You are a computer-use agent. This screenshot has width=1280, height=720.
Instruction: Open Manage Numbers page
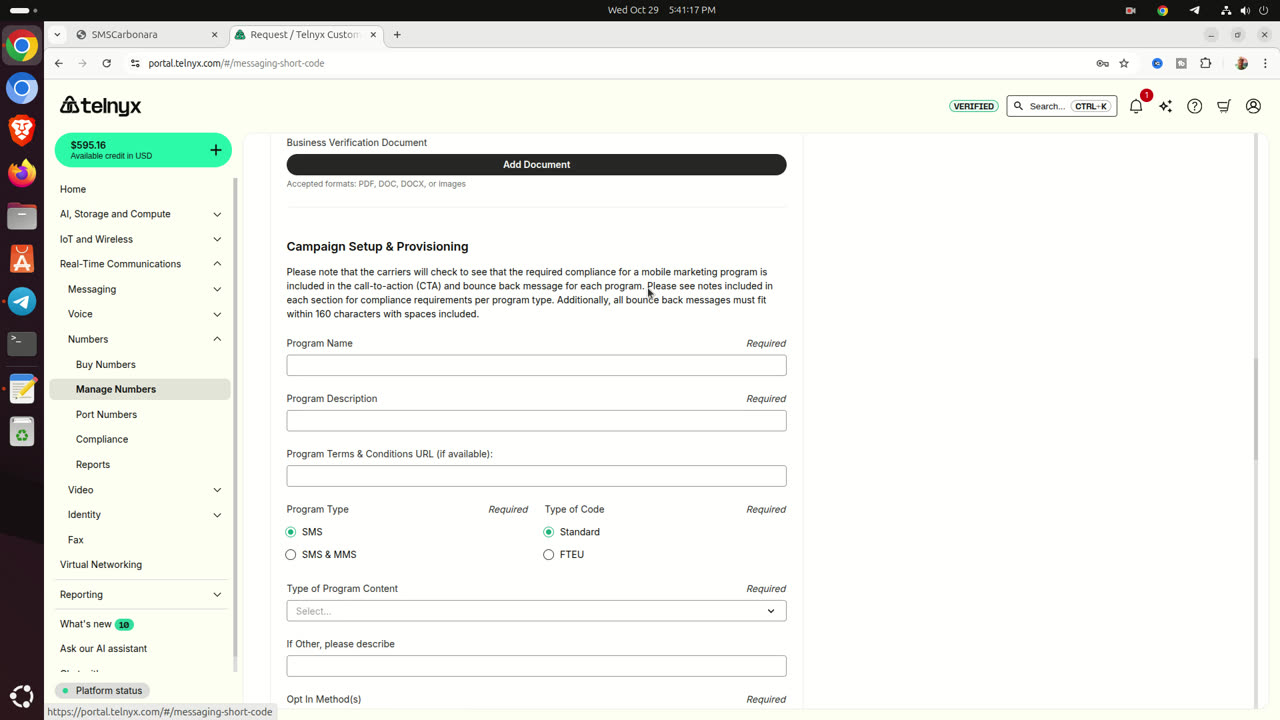pyautogui.click(x=116, y=389)
